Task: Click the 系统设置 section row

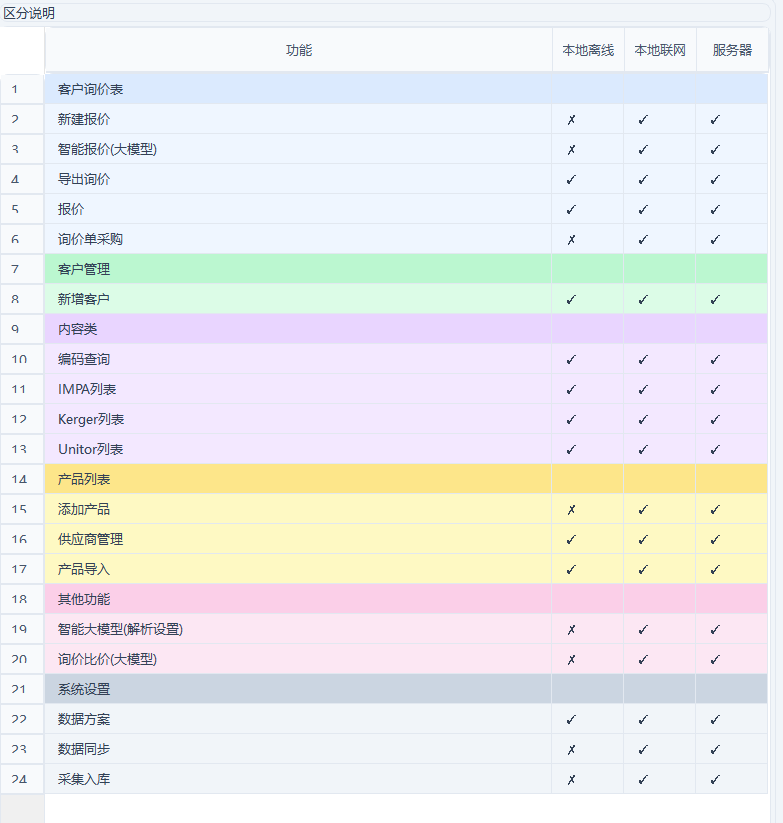Action: click(406, 689)
